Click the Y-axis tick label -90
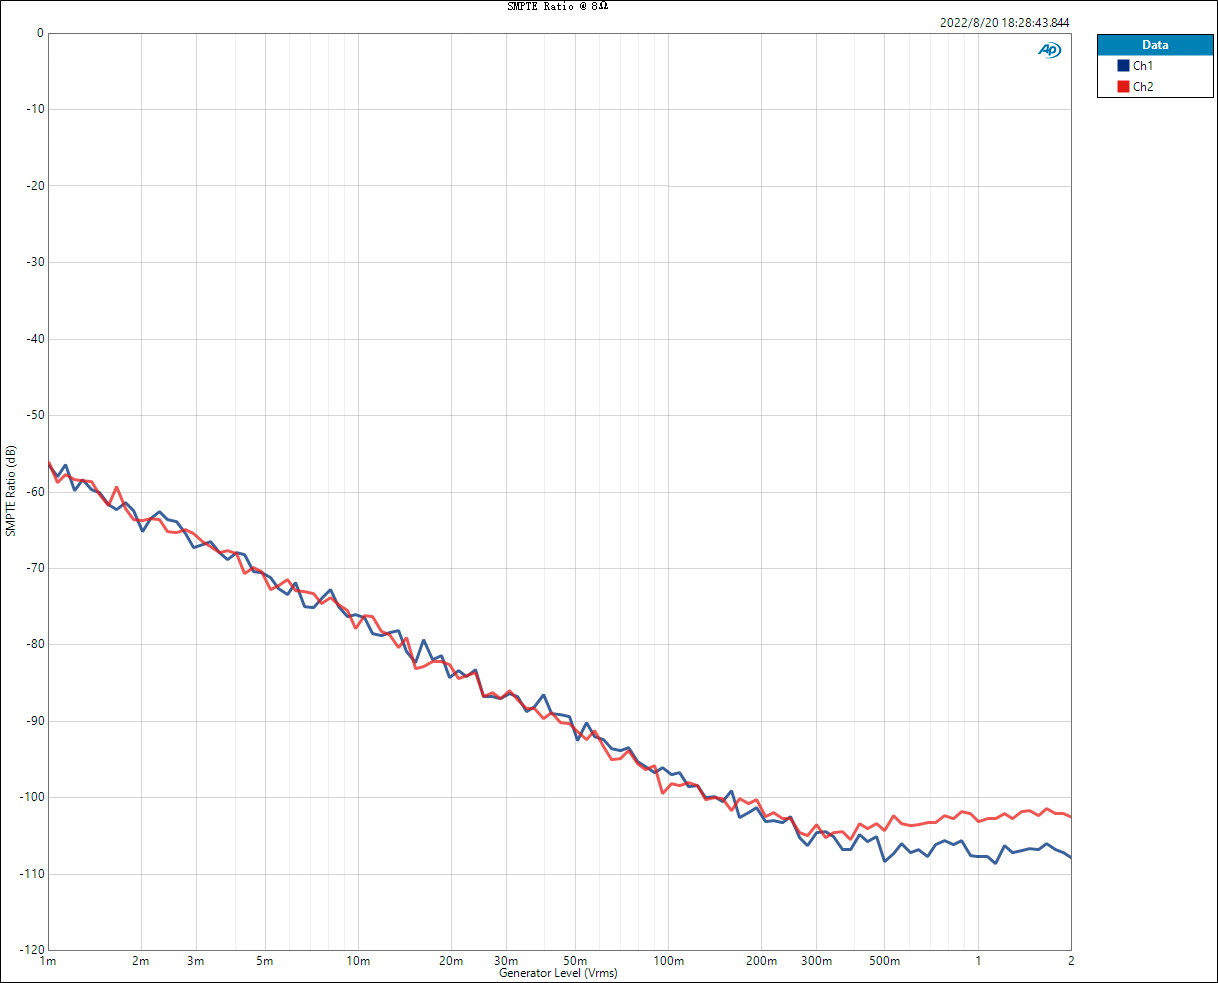 [34, 721]
